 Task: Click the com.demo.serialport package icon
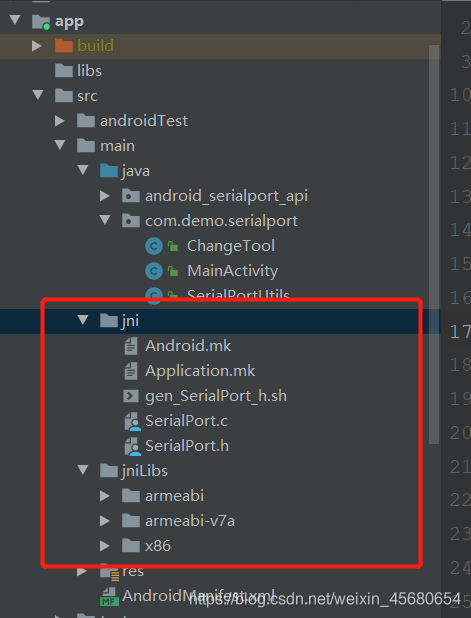pos(131,221)
